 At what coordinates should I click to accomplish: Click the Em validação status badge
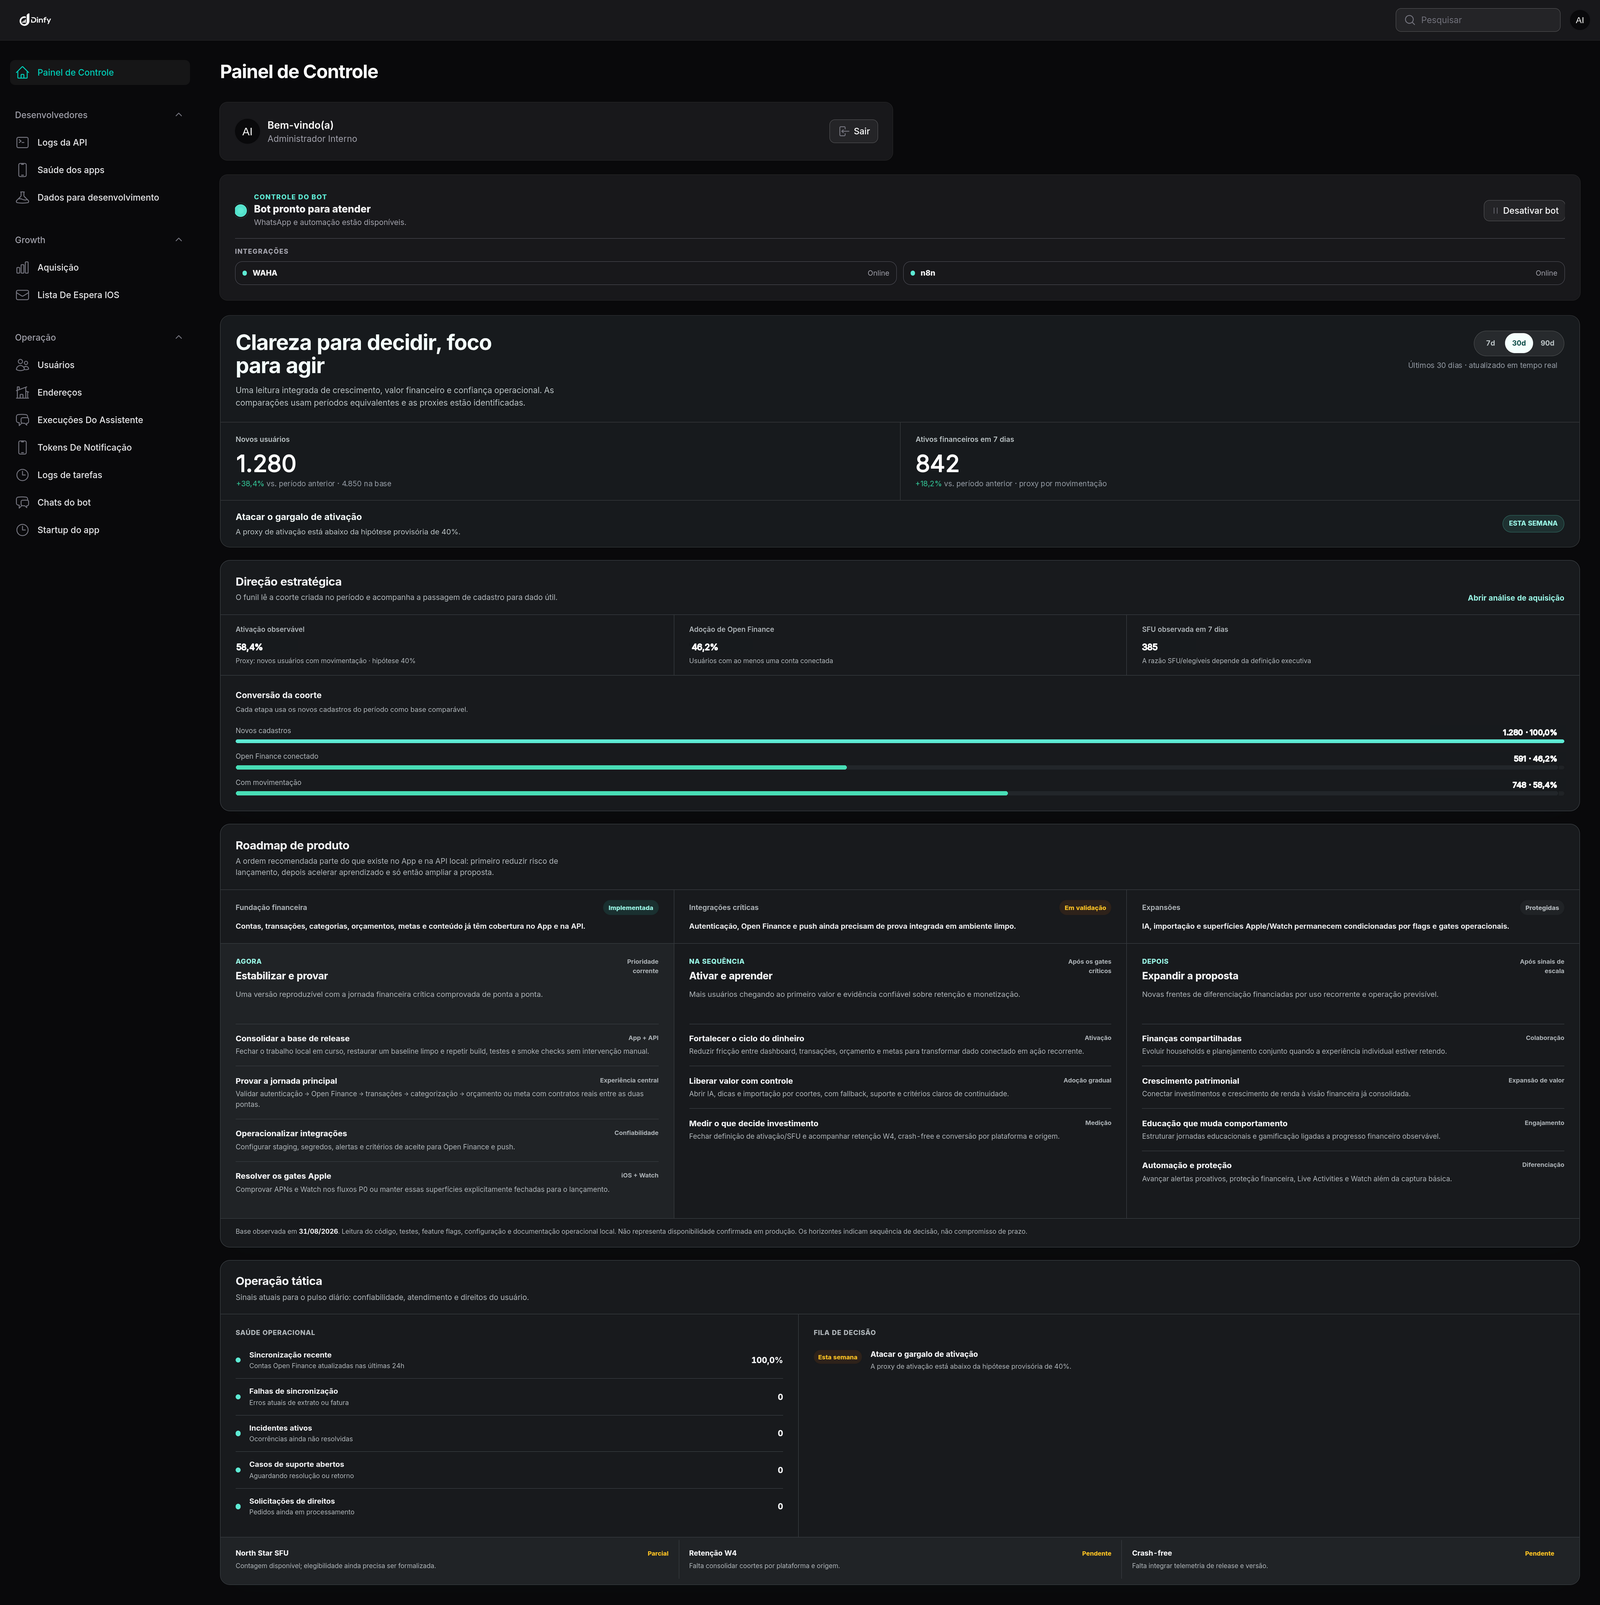(x=1085, y=908)
